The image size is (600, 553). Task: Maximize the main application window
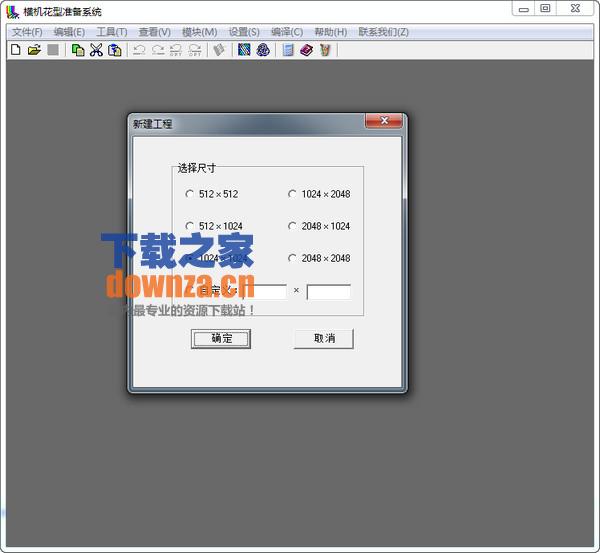(x=545, y=8)
